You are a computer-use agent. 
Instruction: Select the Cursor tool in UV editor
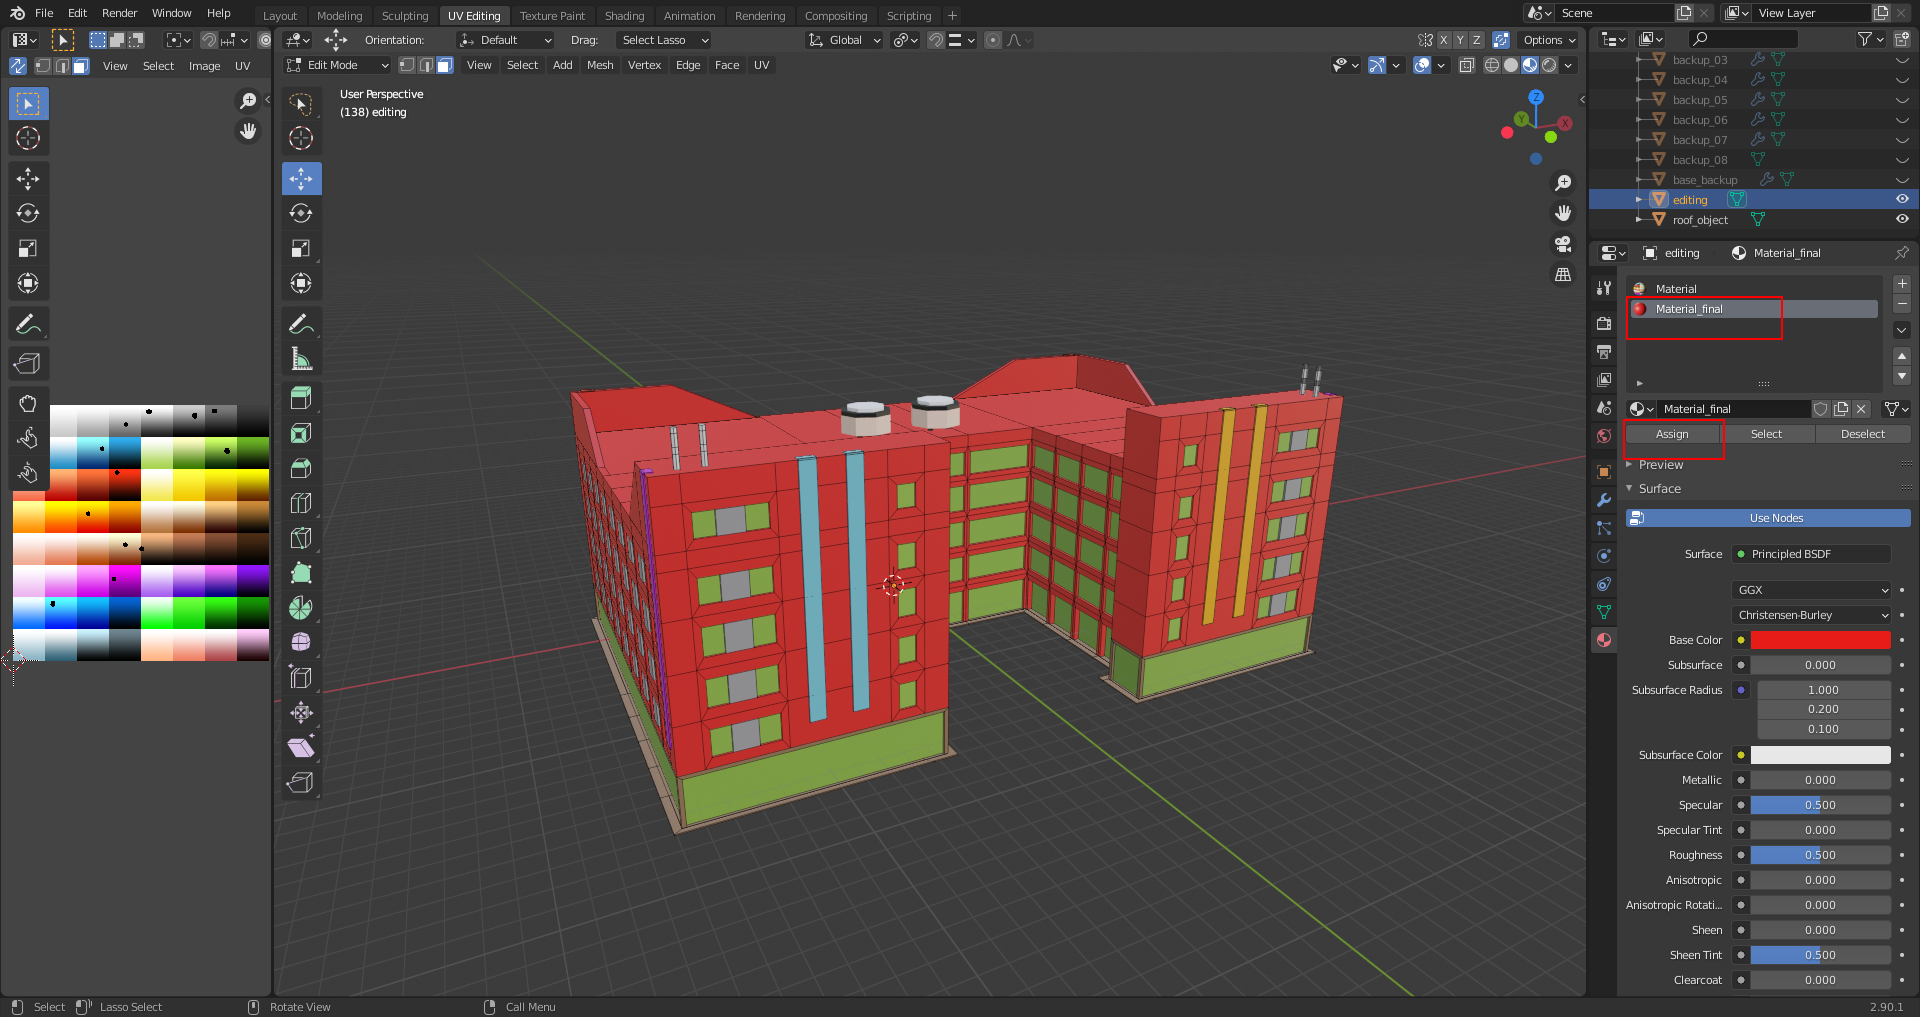(x=28, y=139)
